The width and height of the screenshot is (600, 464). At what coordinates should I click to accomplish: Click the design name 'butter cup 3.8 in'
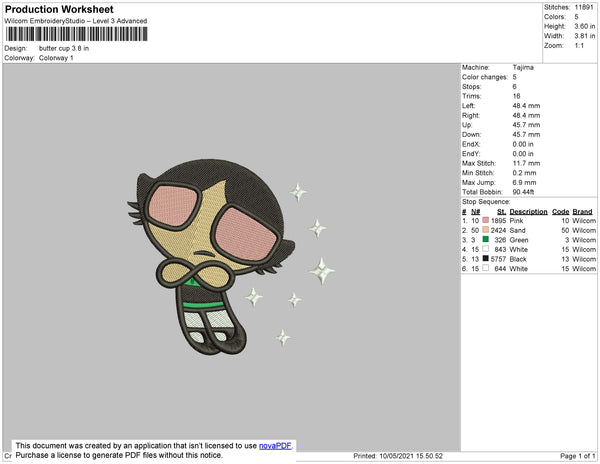64,48
